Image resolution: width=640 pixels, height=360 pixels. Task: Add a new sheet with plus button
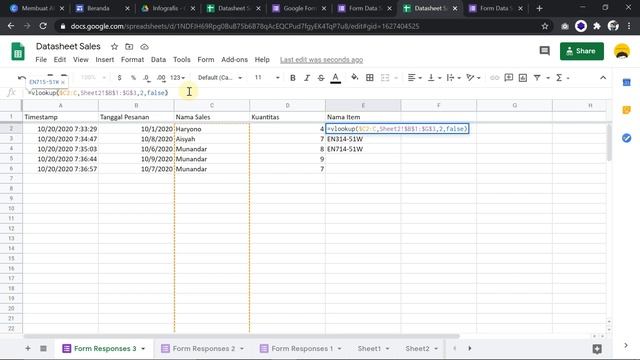point(28,349)
